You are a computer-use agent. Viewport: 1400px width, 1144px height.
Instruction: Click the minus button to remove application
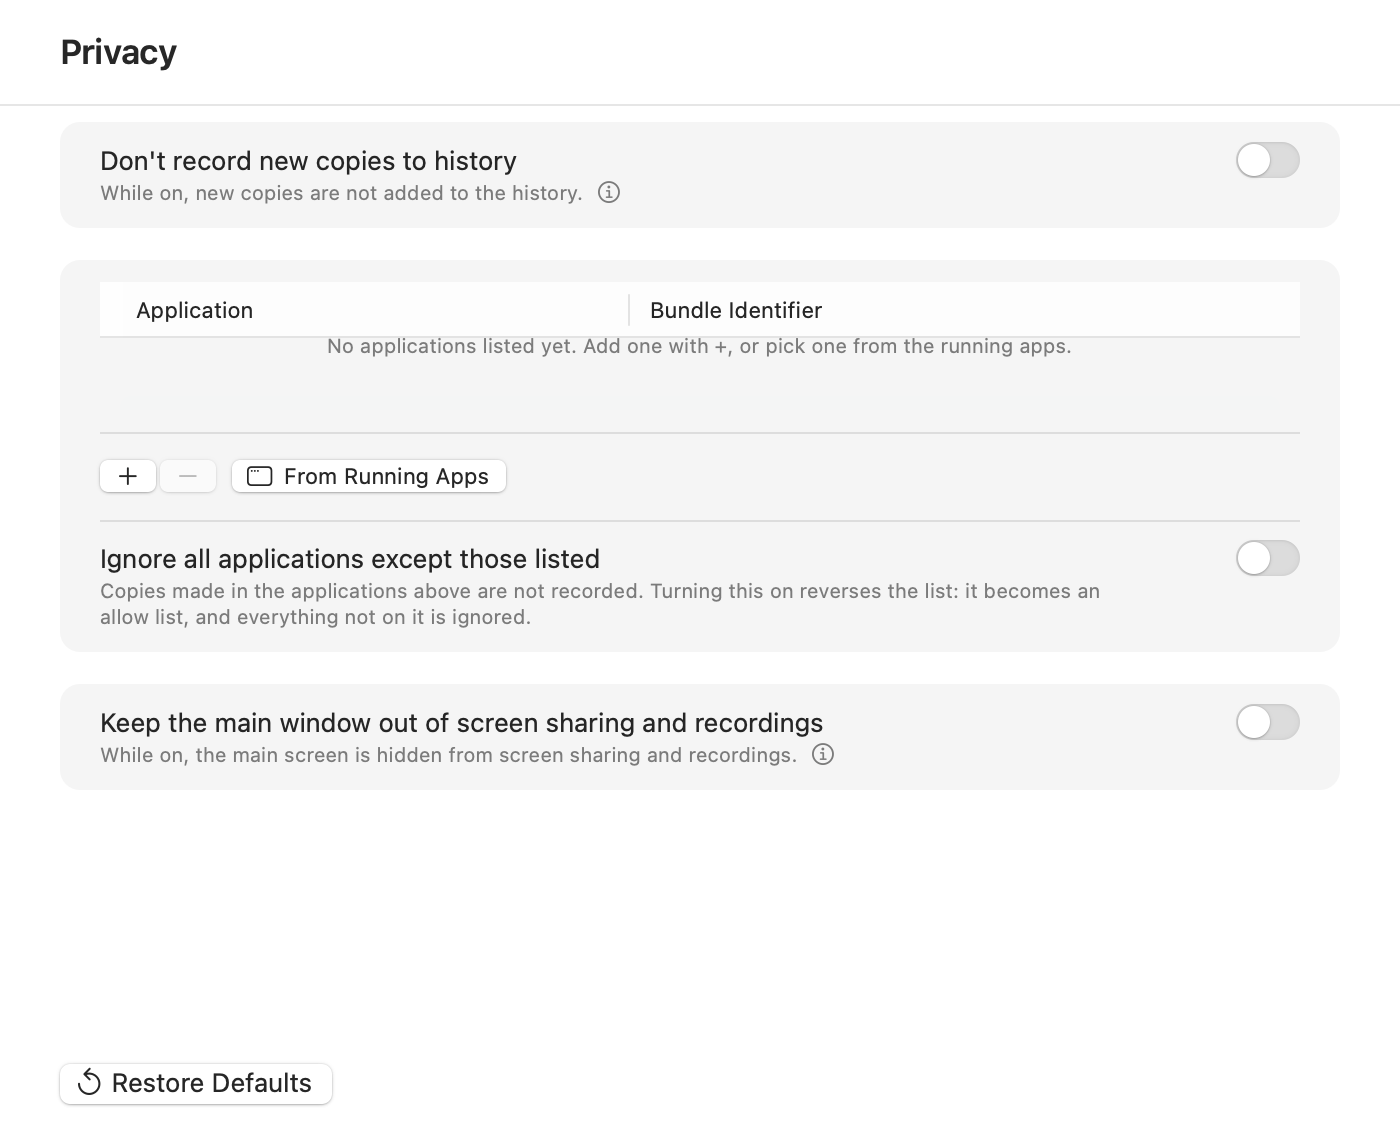coord(188,476)
